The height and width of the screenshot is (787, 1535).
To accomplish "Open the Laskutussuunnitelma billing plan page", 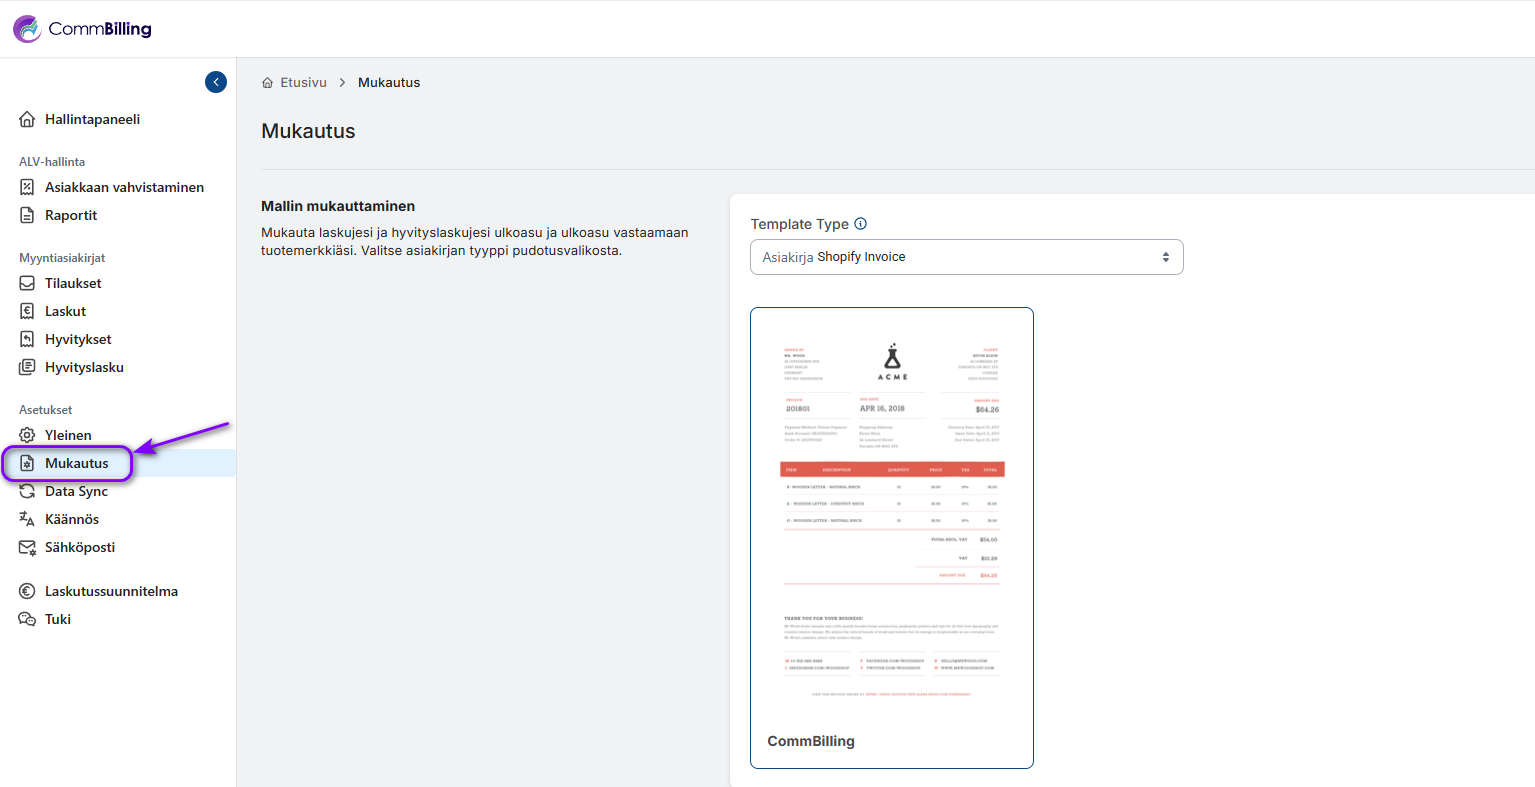I will click(x=111, y=591).
